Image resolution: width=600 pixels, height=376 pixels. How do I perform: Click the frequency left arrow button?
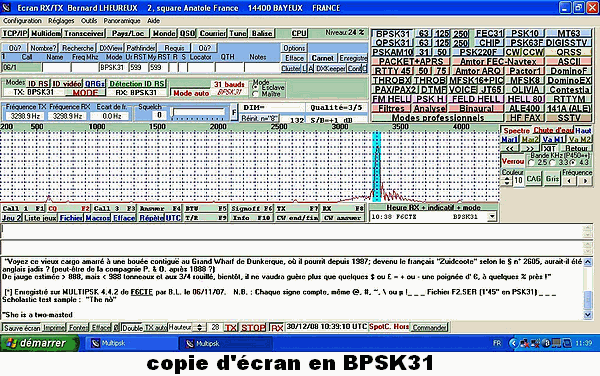coord(569,181)
